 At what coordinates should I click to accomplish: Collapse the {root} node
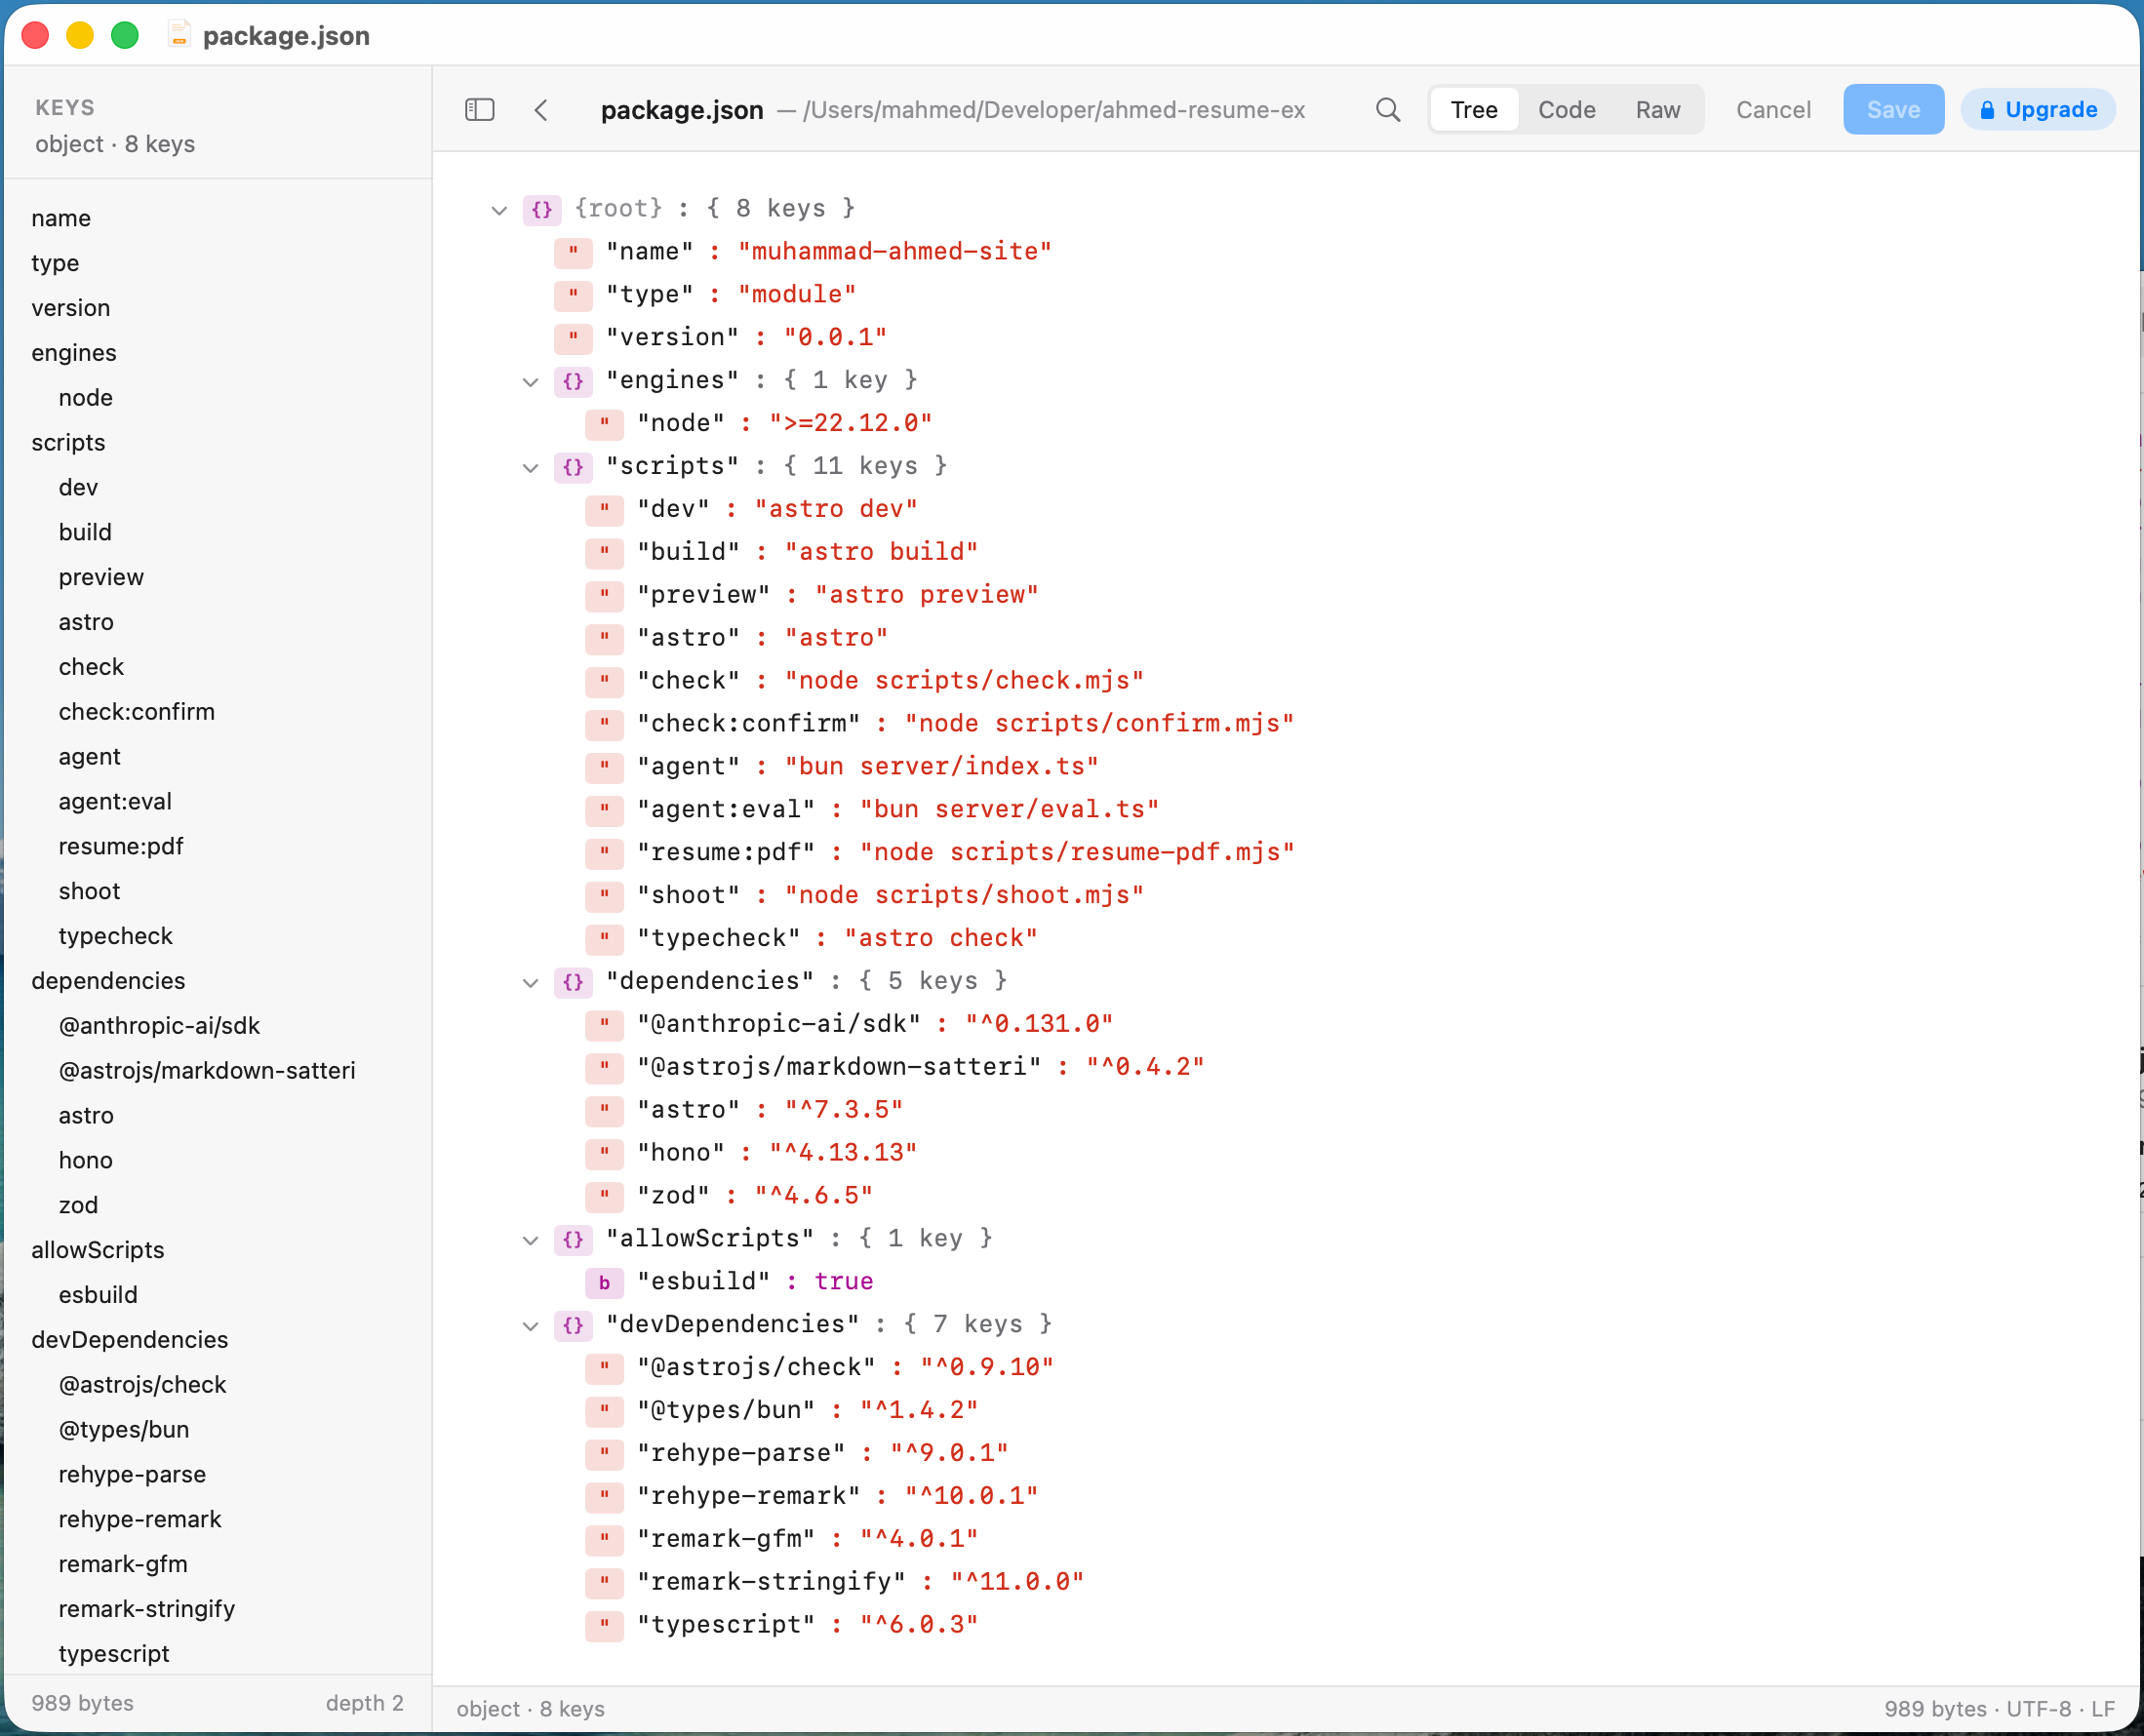point(499,210)
